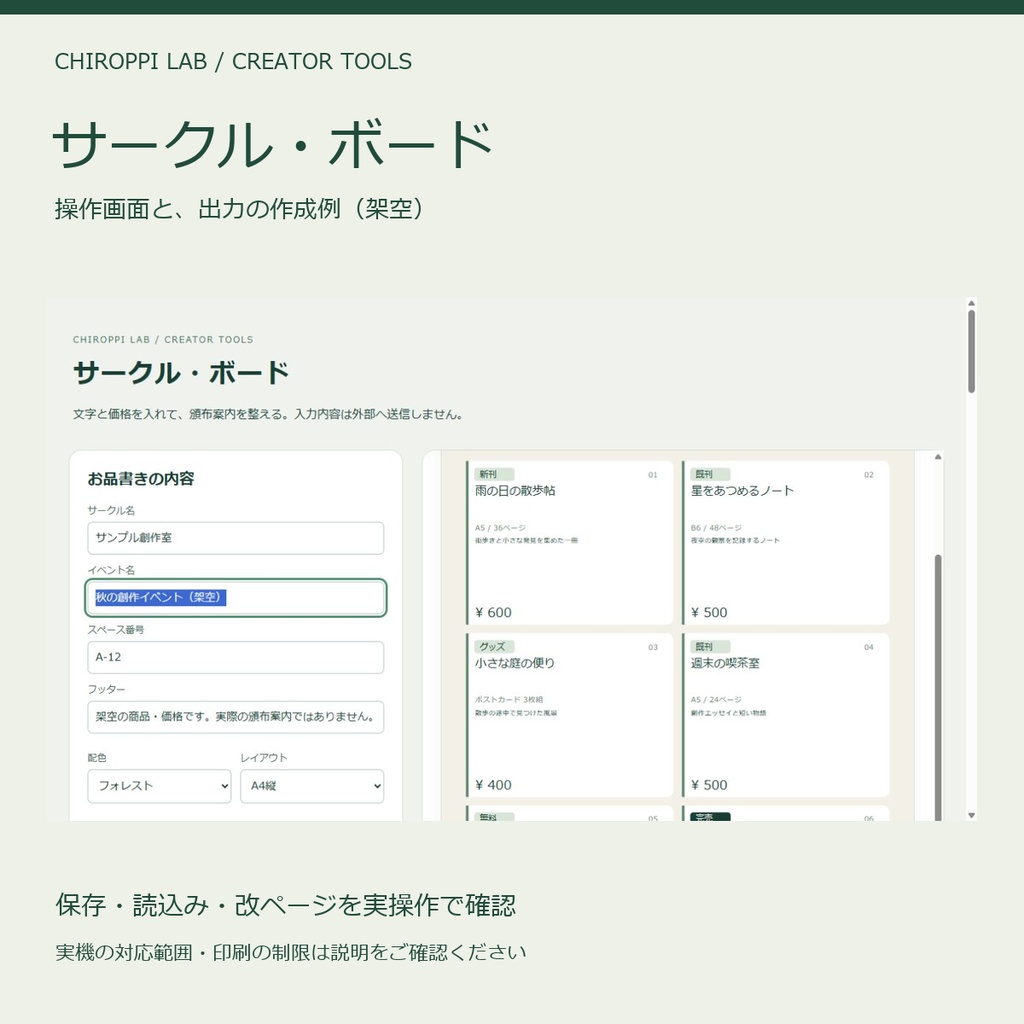Click the preview panel scrollbar thumb
This screenshot has height=1024, width=1024.
click(x=938, y=687)
